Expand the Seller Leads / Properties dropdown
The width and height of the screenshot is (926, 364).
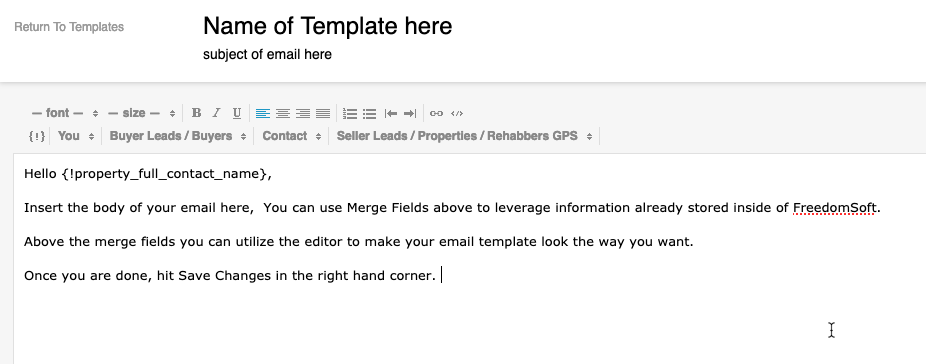click(464, 136)
